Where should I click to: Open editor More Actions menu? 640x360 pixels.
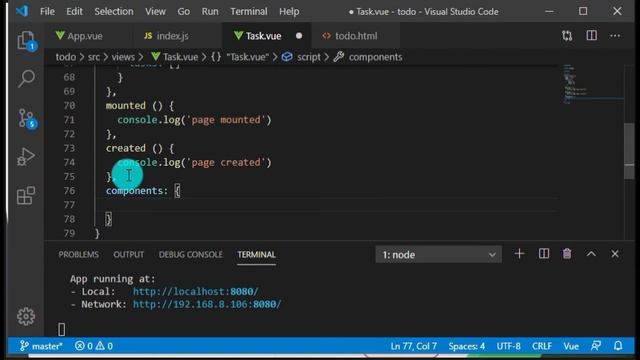pos(615,36)
